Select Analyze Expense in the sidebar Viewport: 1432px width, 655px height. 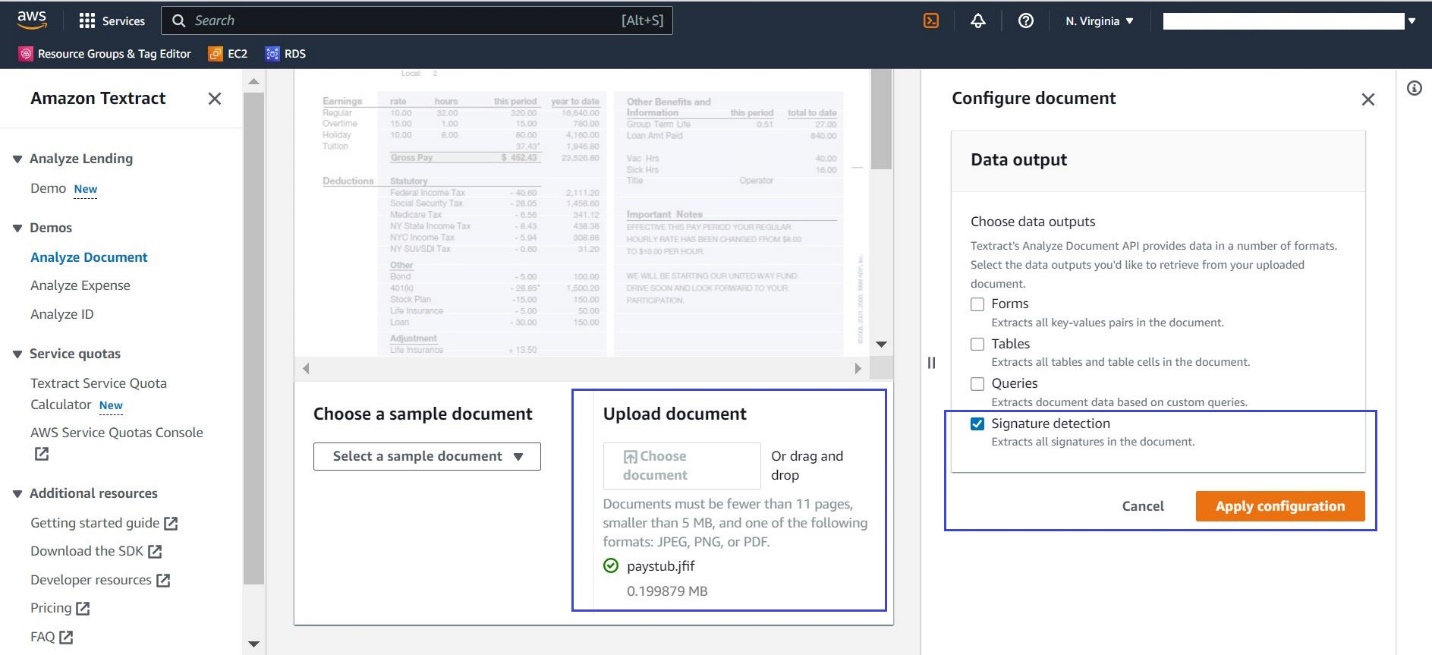point(80,285)
